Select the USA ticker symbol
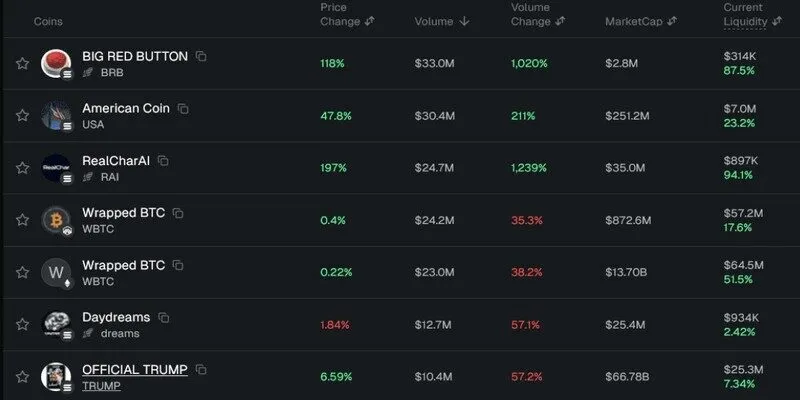Screen dimensions: 800x400 93,124
